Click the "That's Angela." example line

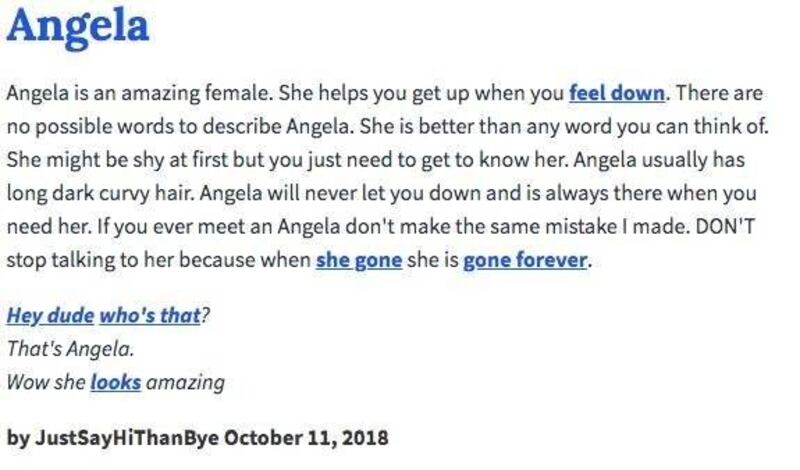(70, 349)
